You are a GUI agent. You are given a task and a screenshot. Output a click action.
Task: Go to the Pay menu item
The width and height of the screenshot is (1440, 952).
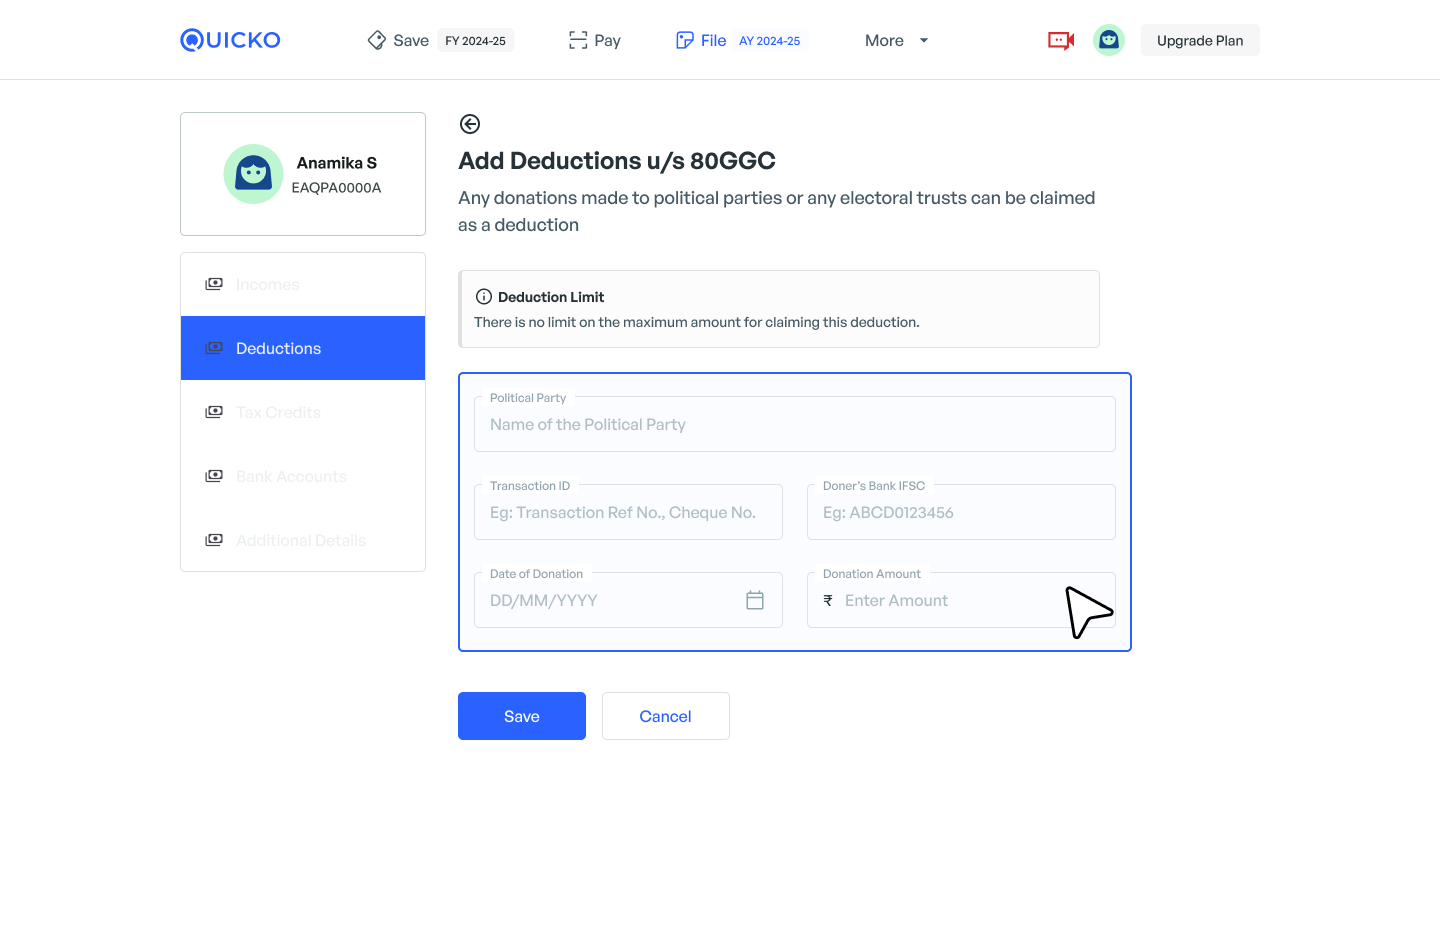click(x=595, y=40)
